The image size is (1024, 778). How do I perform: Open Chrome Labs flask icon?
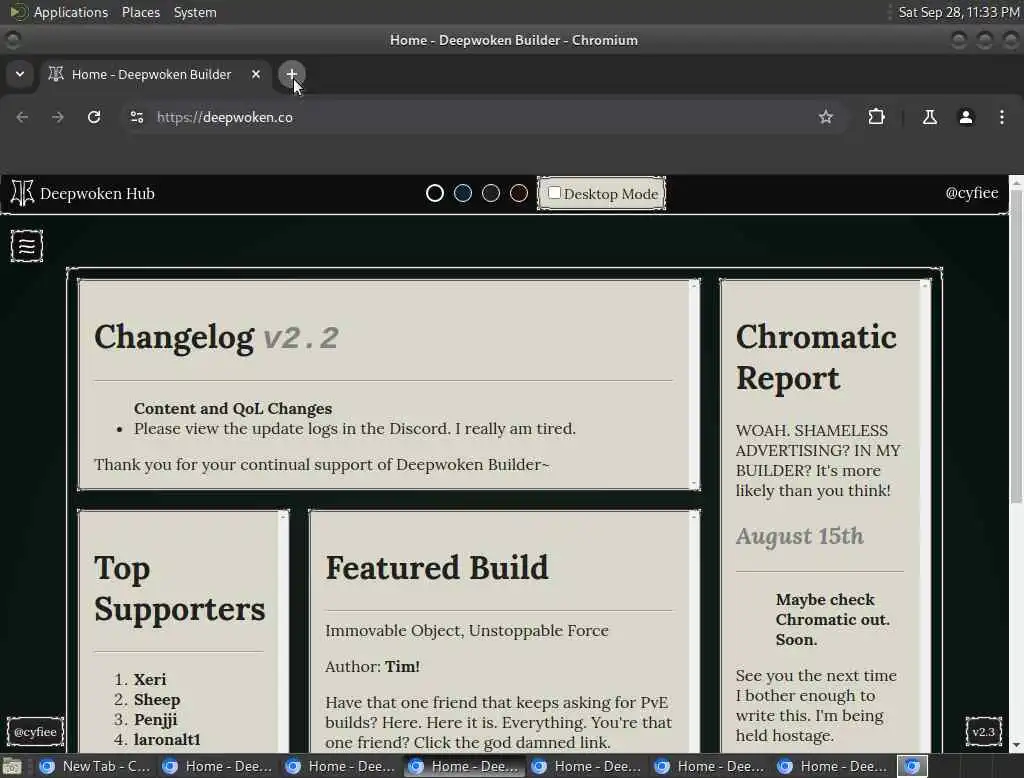coord(929,117)
